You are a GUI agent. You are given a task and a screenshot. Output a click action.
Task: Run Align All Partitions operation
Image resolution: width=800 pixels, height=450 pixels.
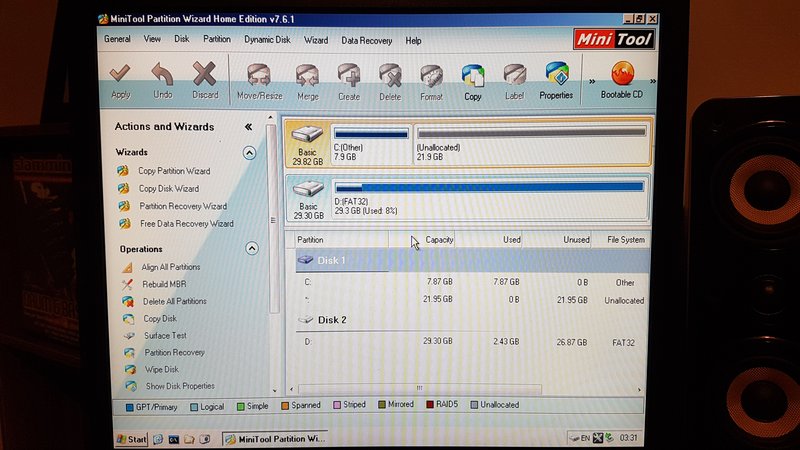coord(170,267)
